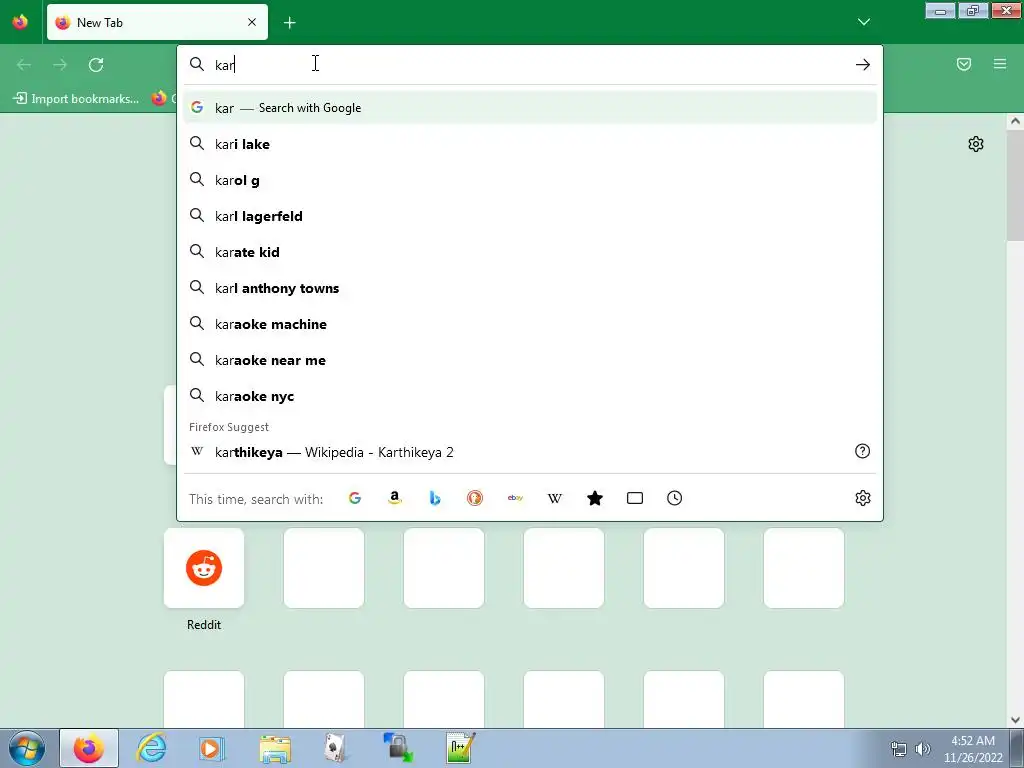Open Windows Explorer folder in taskbar

pos(275,748)
